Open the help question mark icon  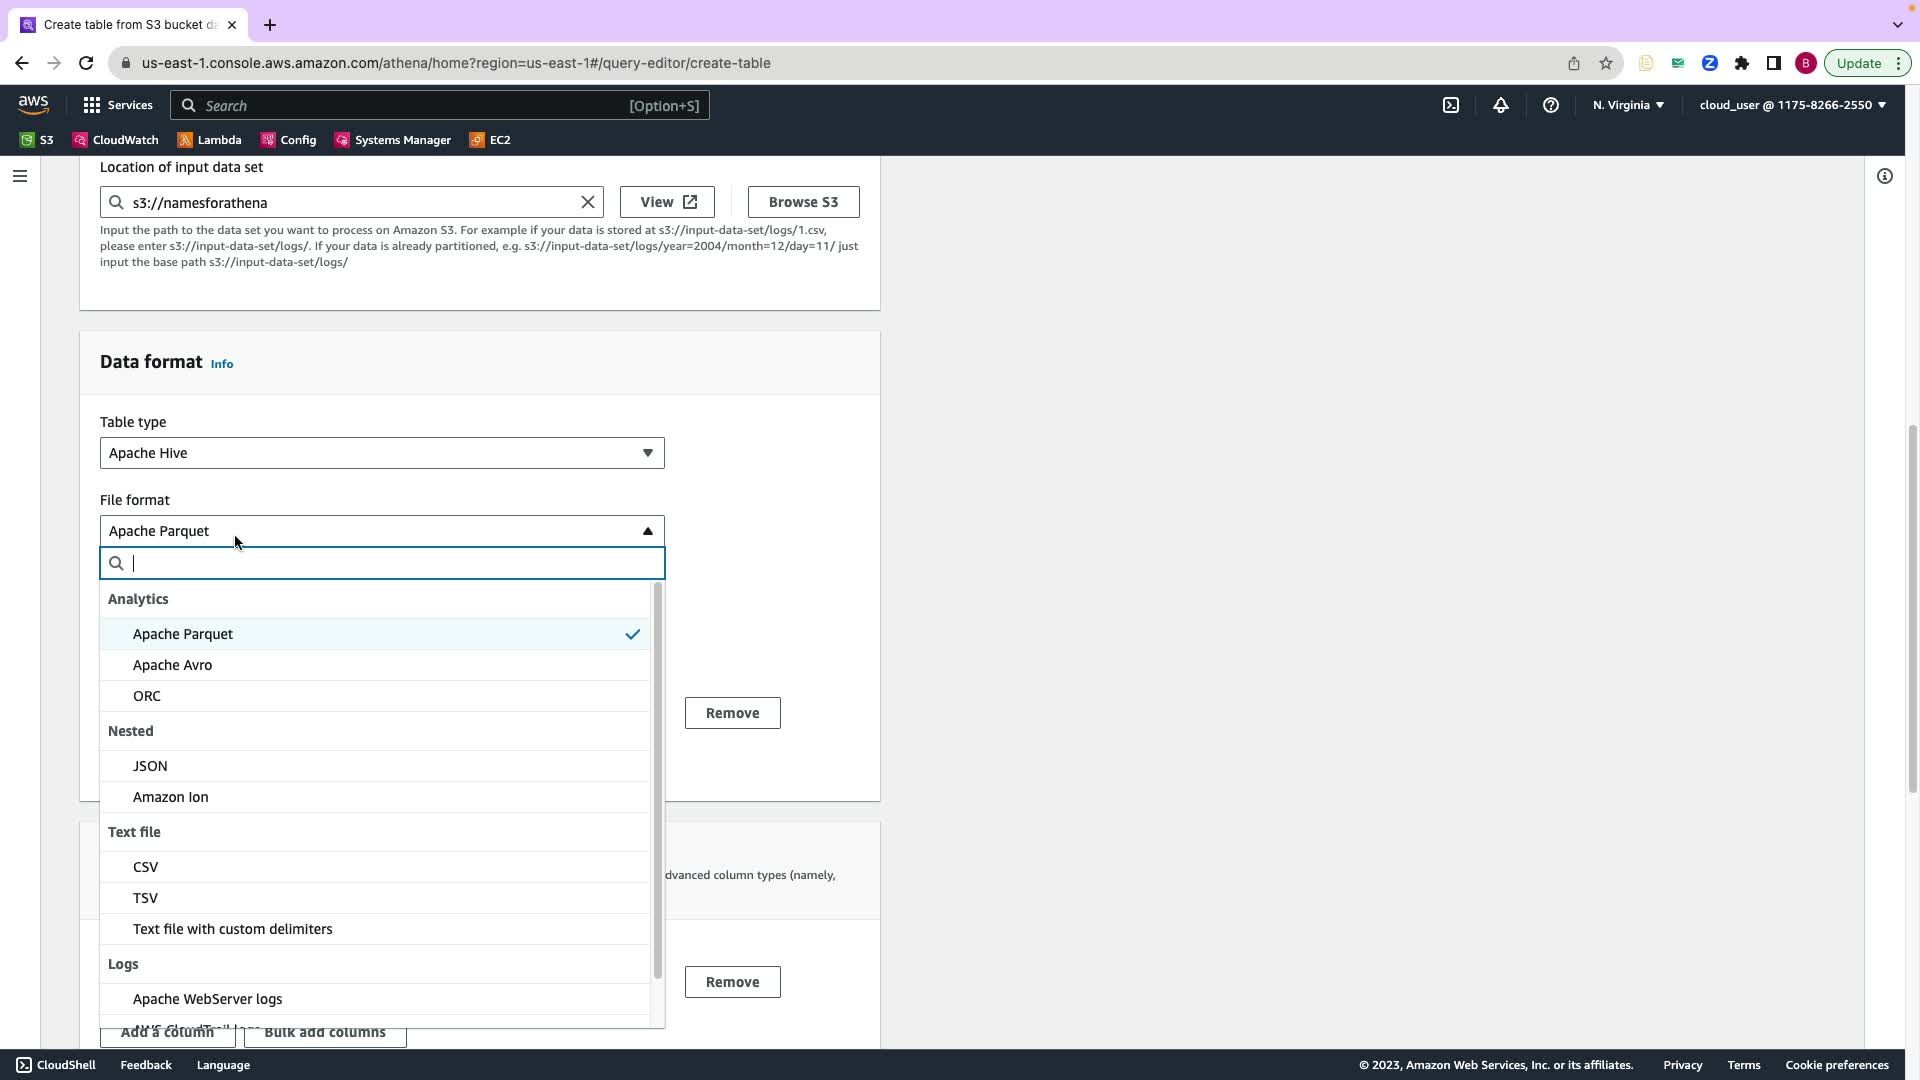(1551, 105)
